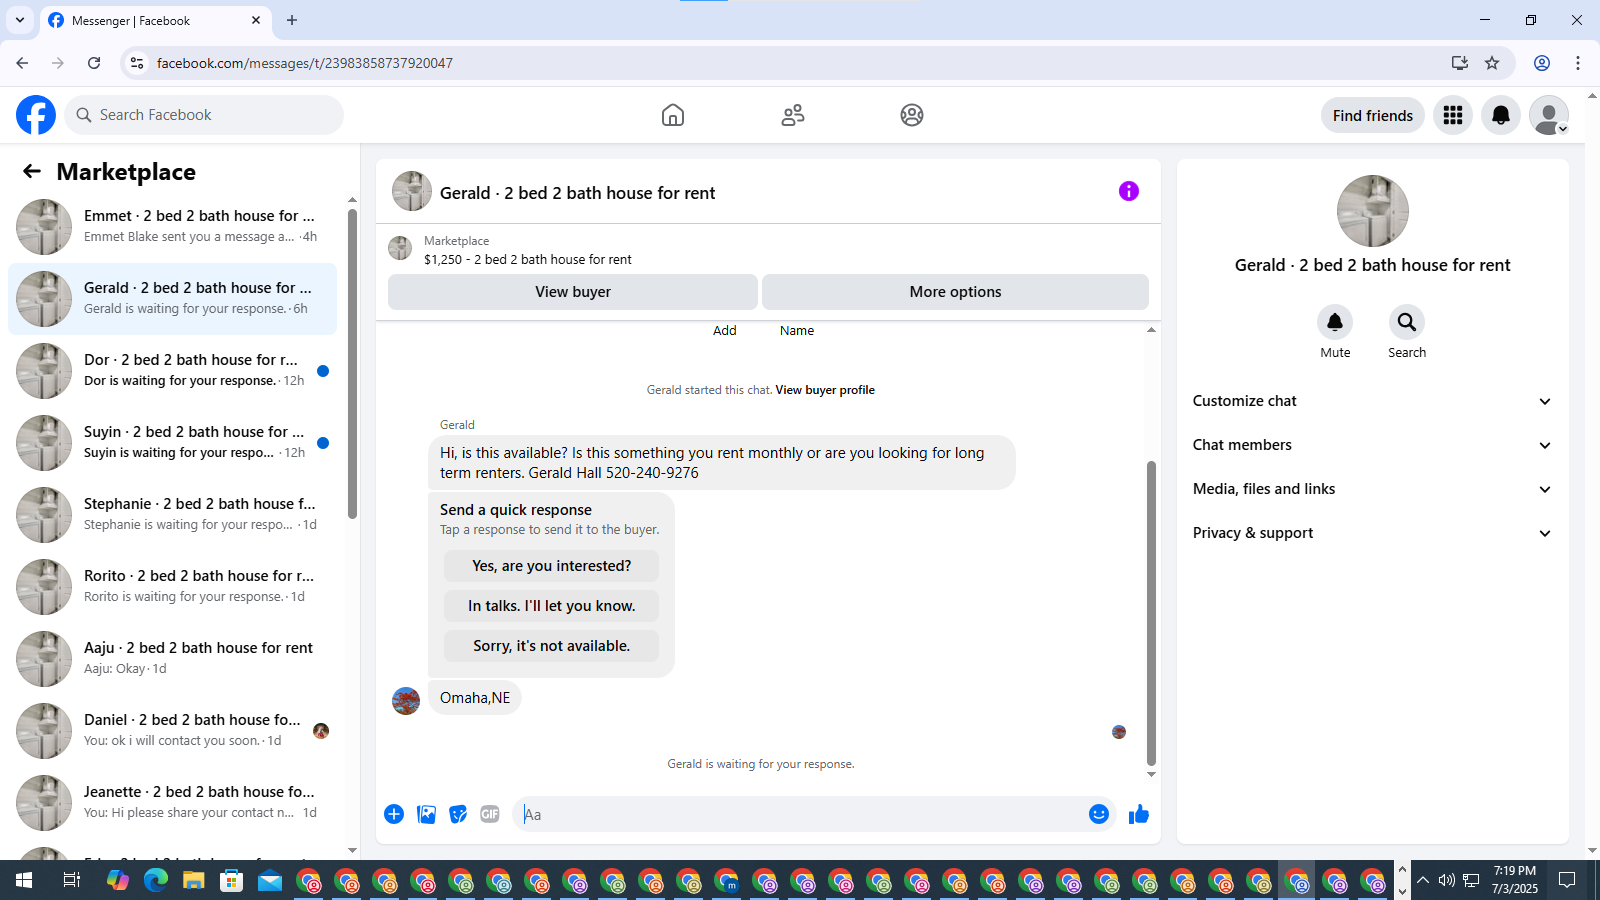
Task: Click the conversation list scrollbar
Action: coord(352,364)
